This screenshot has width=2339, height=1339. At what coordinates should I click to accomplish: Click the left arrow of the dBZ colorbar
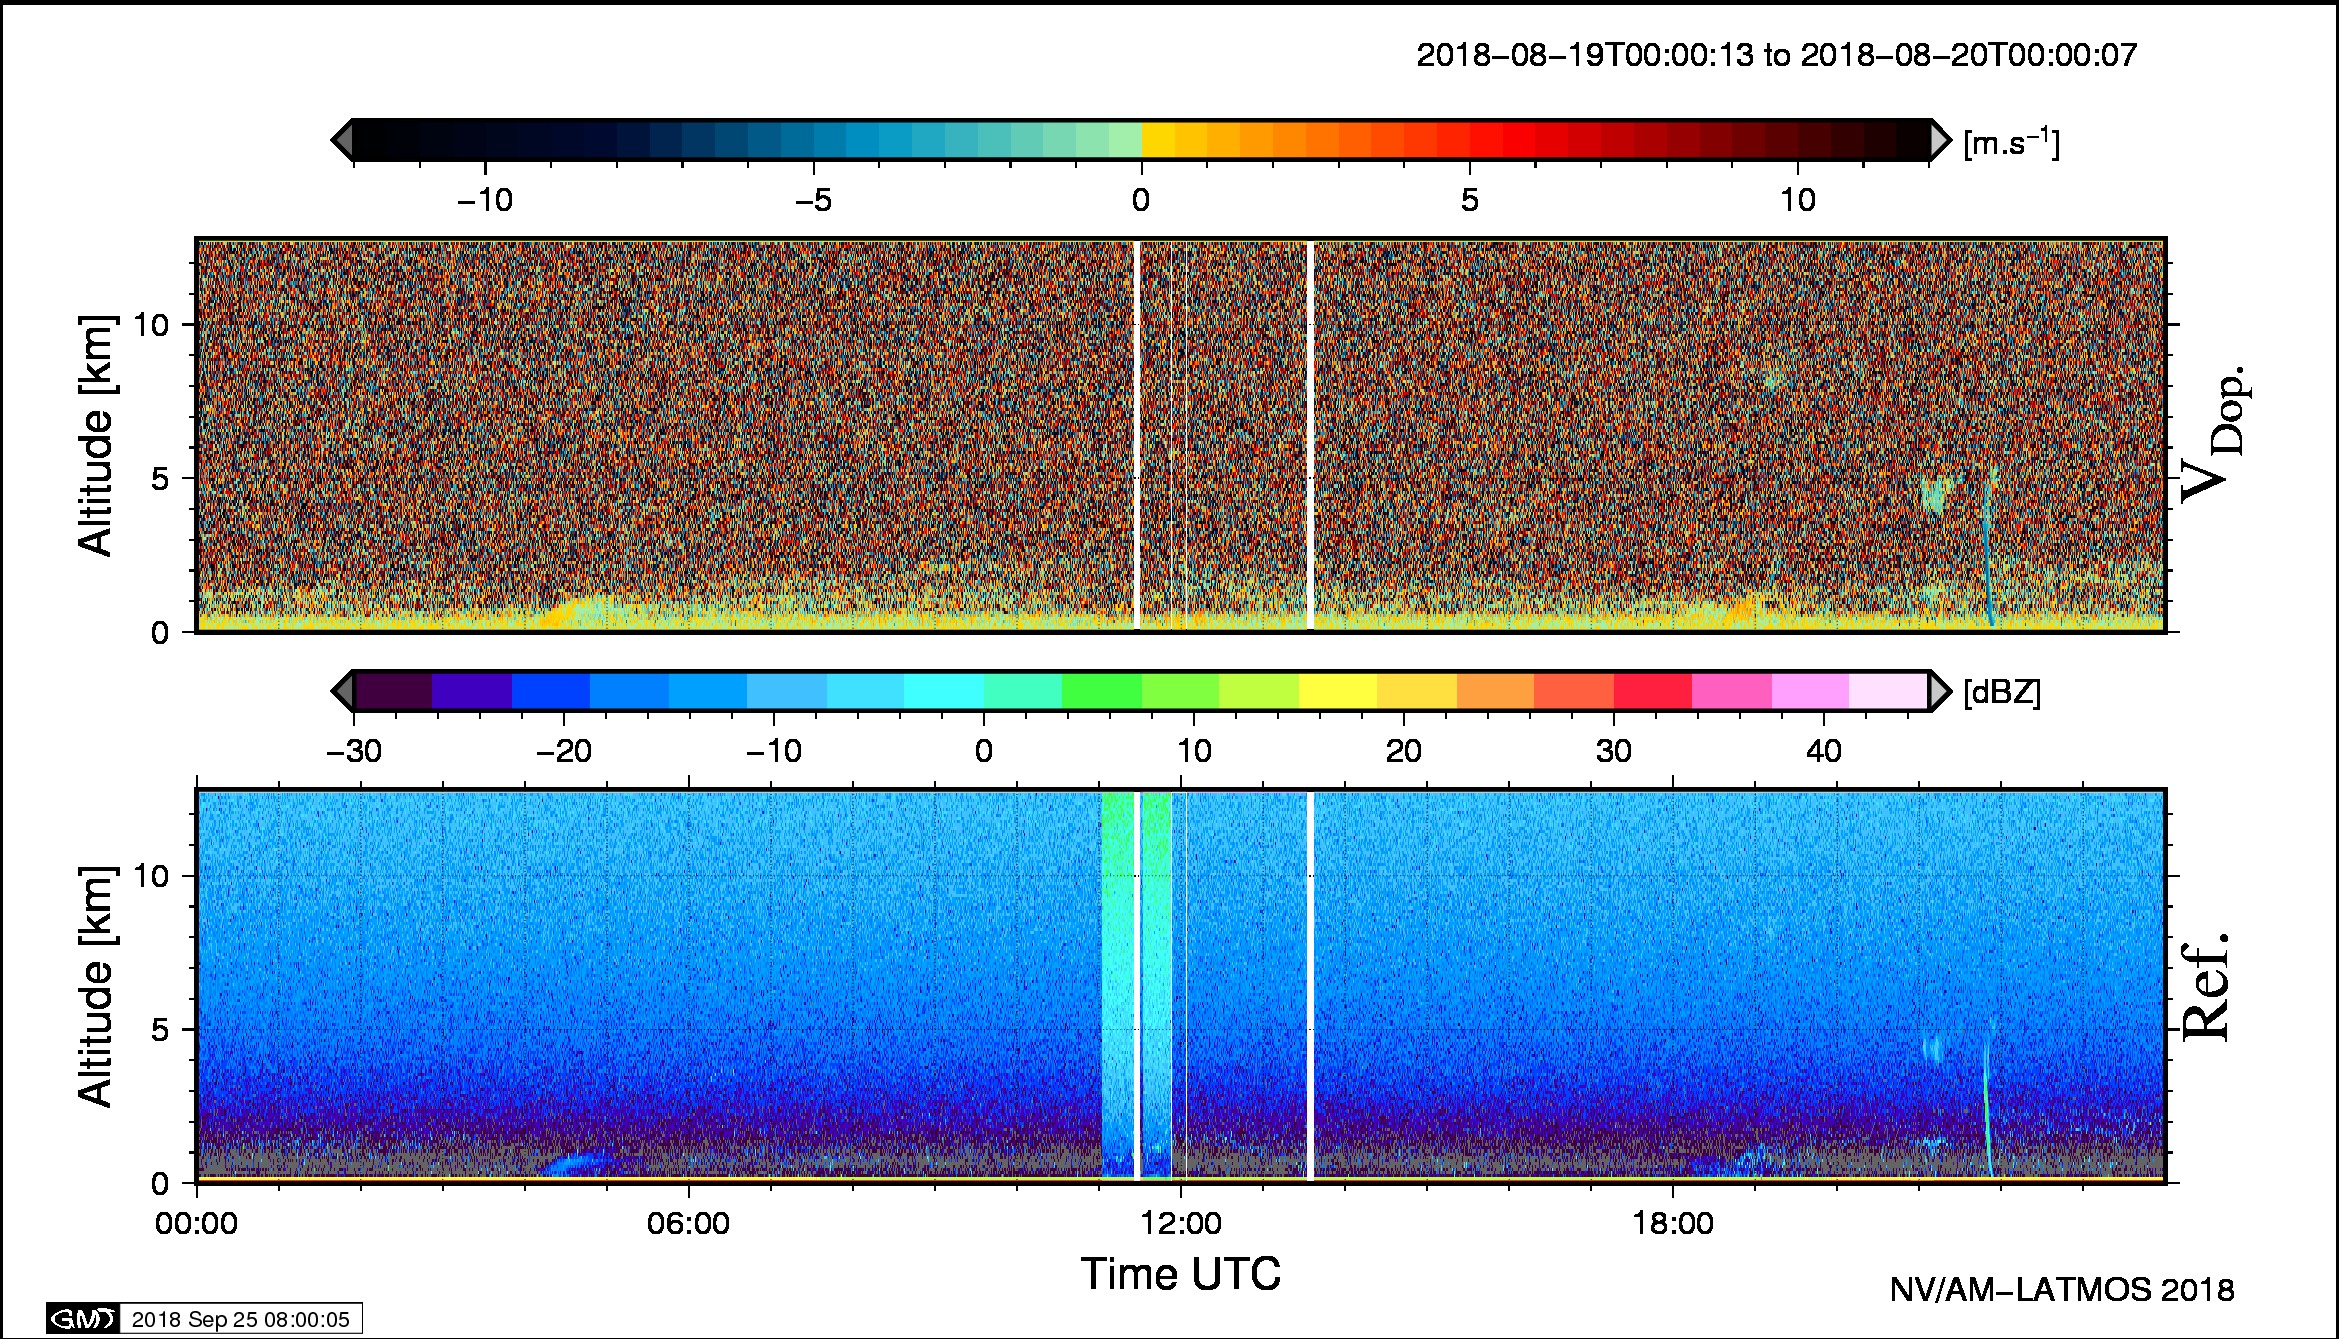[x=342, y=691]
